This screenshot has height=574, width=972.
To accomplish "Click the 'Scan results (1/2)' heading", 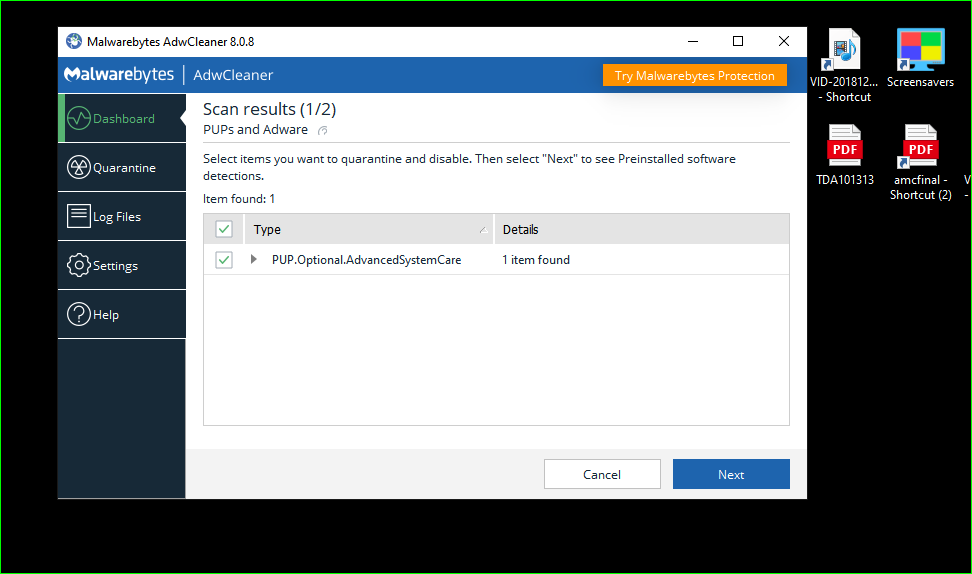I will pyautogui.click(x=270, y=109).
